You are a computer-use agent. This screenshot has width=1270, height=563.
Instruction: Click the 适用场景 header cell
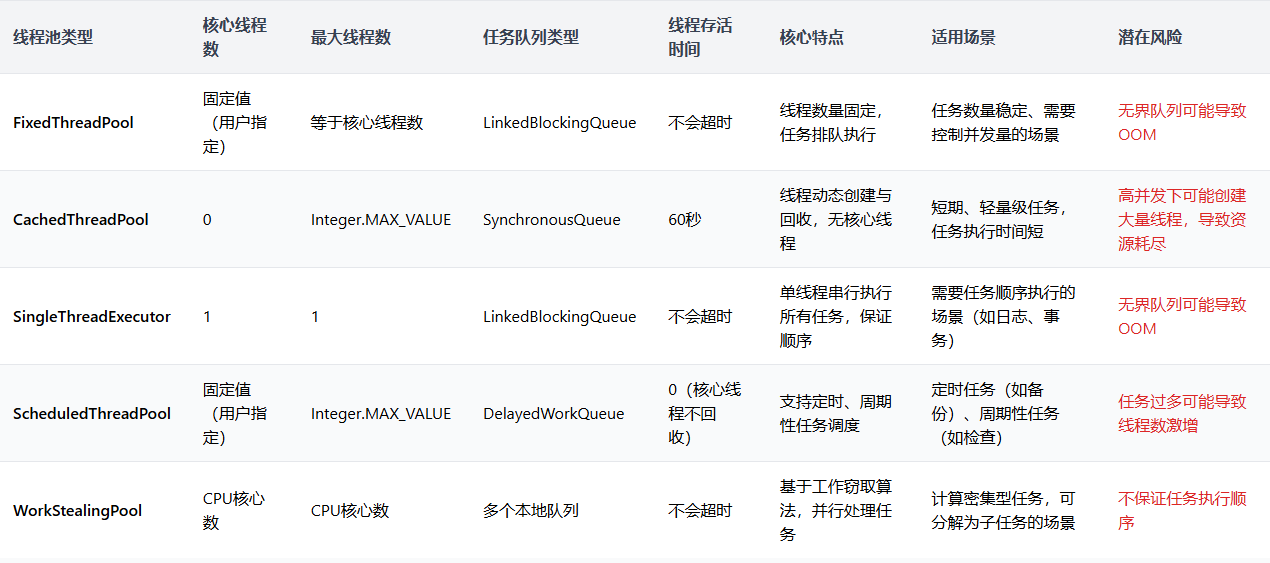click(963, 37)
